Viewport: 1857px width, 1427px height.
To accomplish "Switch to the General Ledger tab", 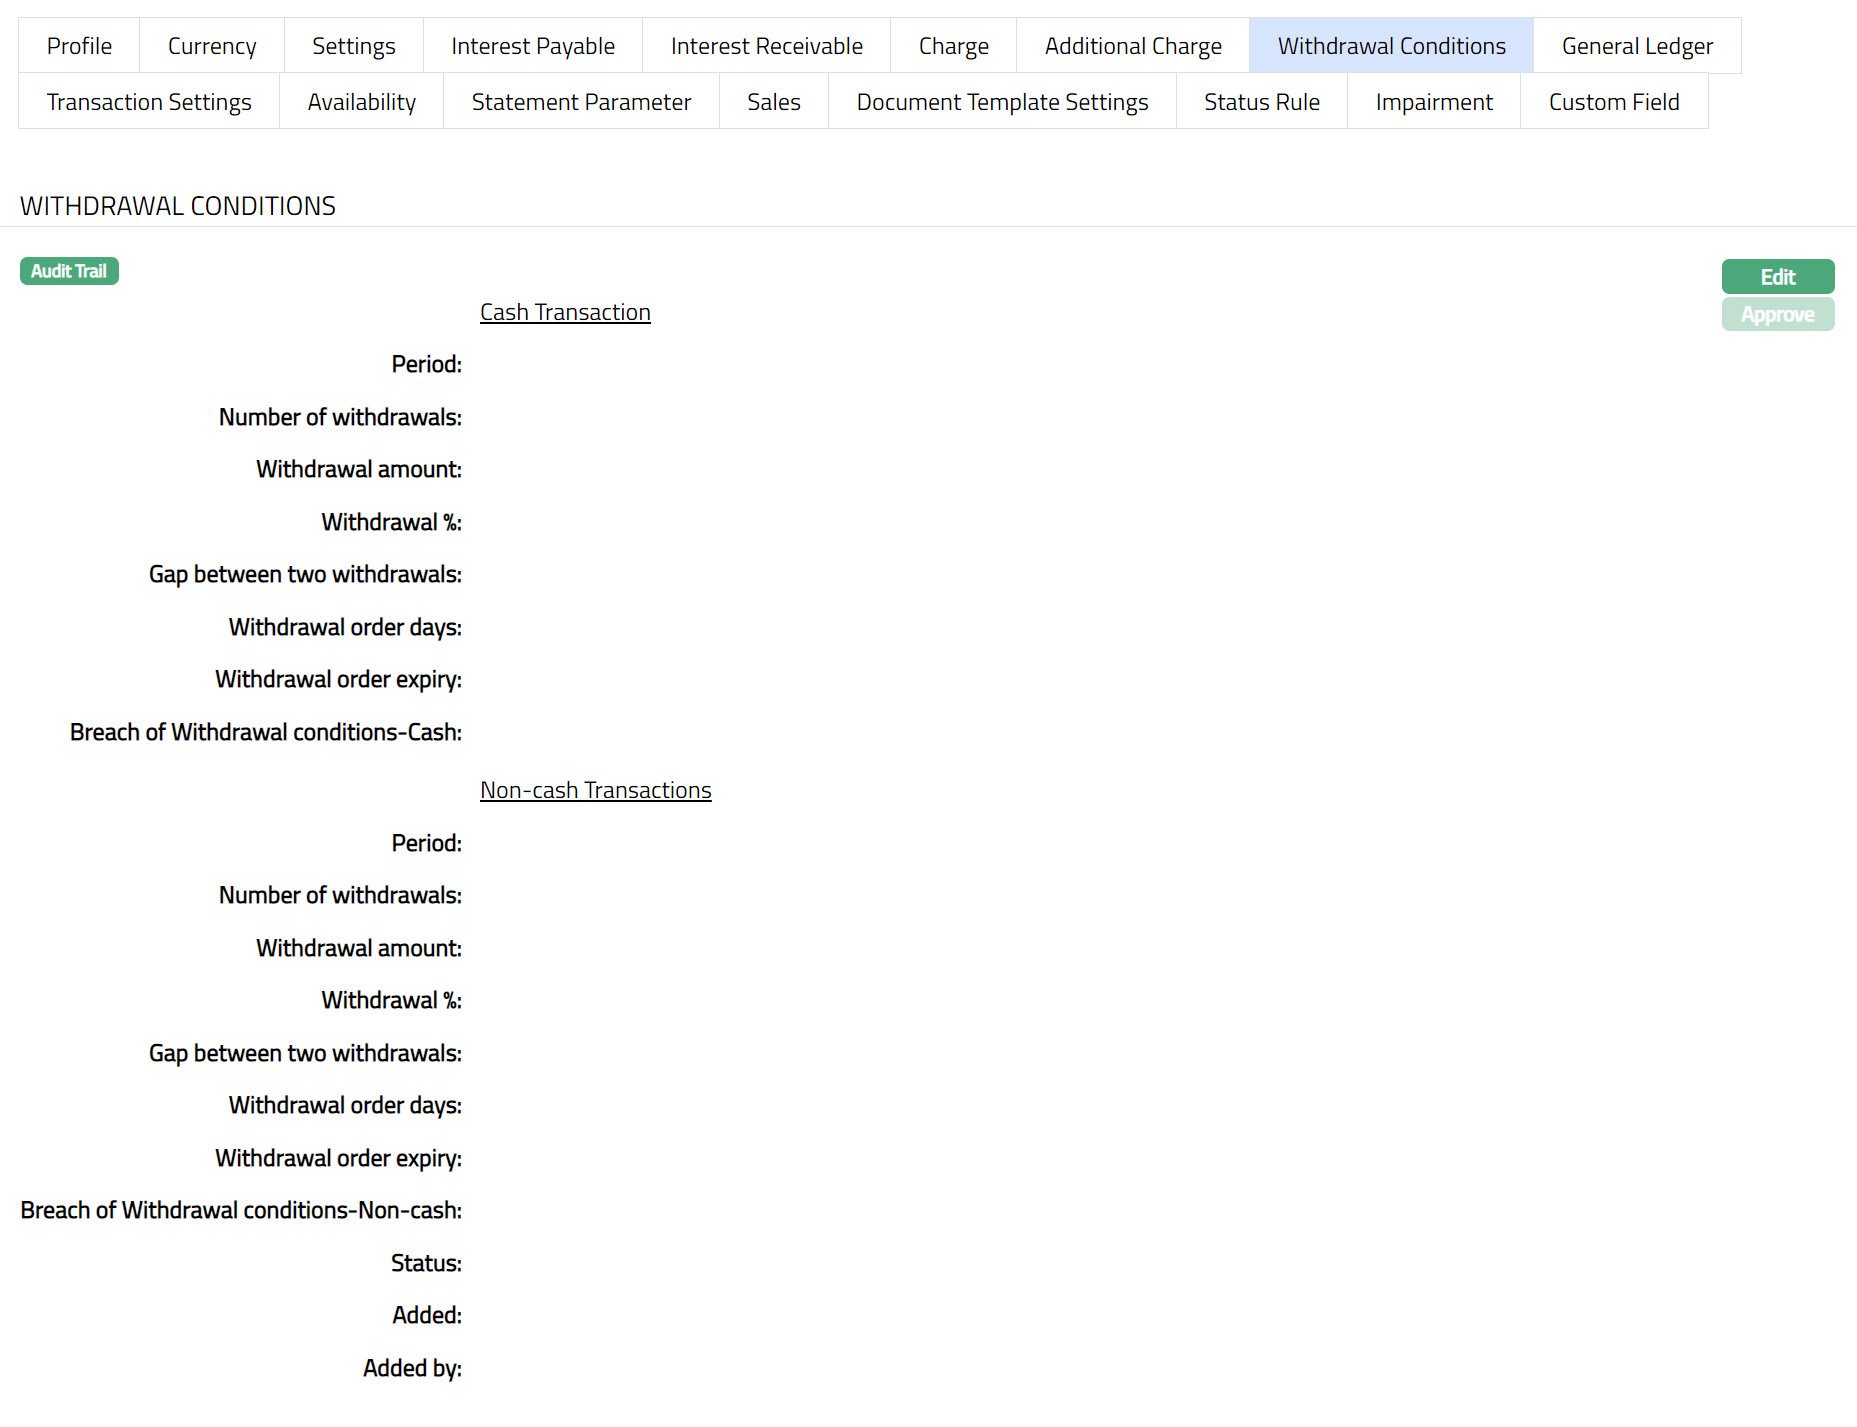I will click(1637, 46).
